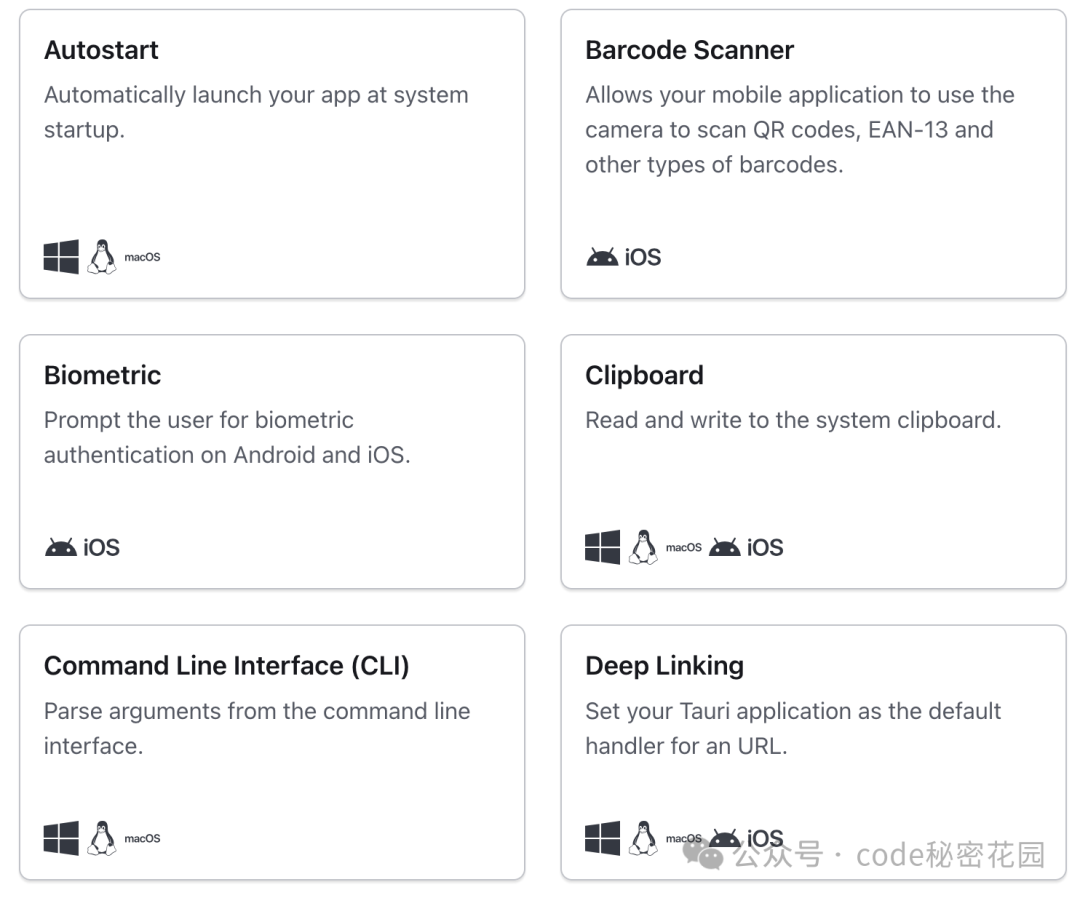This screenshot has height=898, width=1080.
Task: Click the Linux penguin in CLI card
Action: click(101, 838)
